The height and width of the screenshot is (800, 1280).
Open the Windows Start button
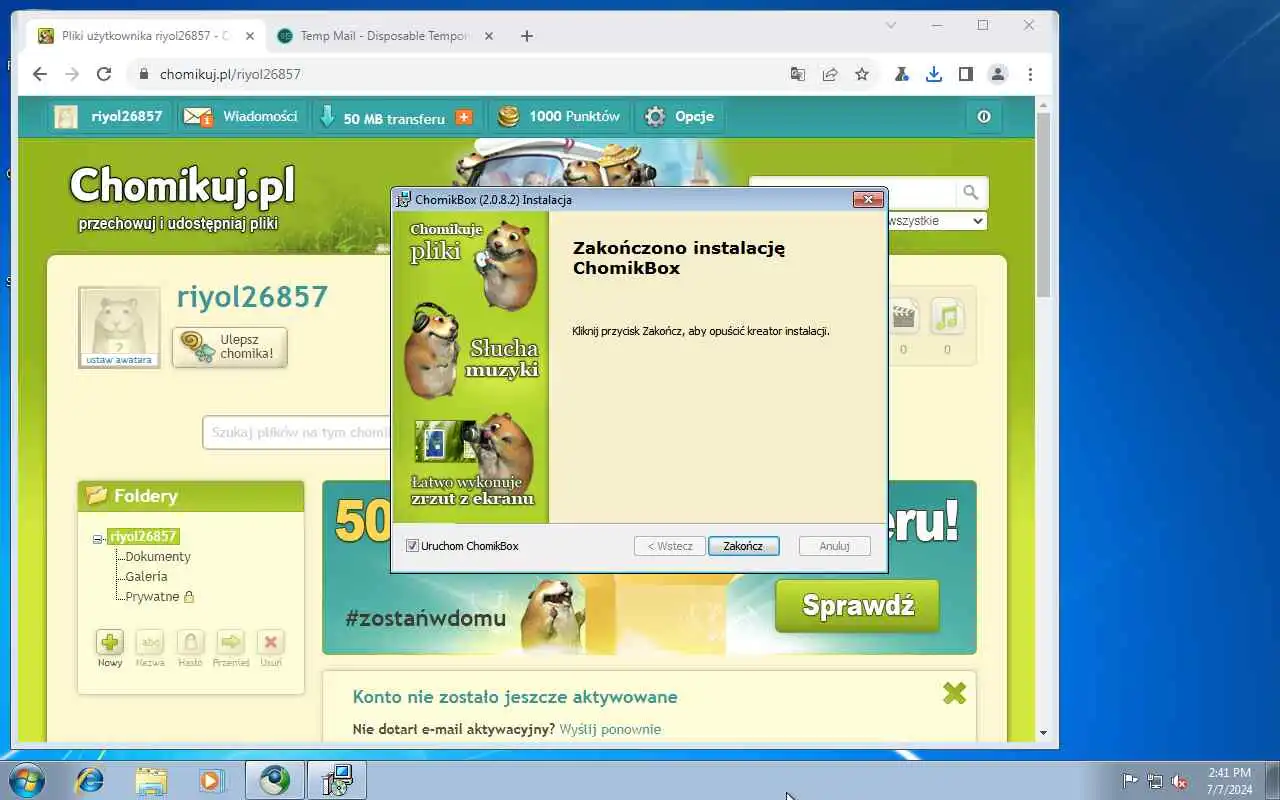(25, 780)
